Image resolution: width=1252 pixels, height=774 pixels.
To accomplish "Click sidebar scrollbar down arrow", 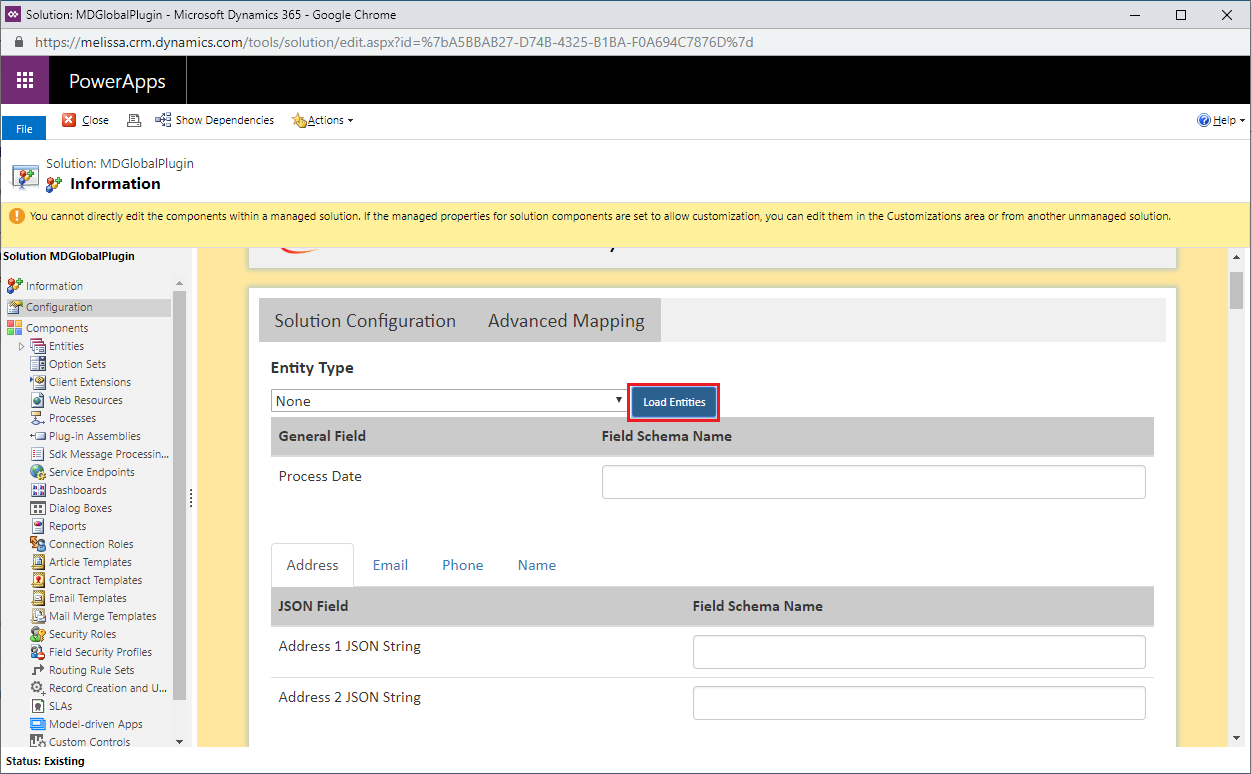I will 180,741.
